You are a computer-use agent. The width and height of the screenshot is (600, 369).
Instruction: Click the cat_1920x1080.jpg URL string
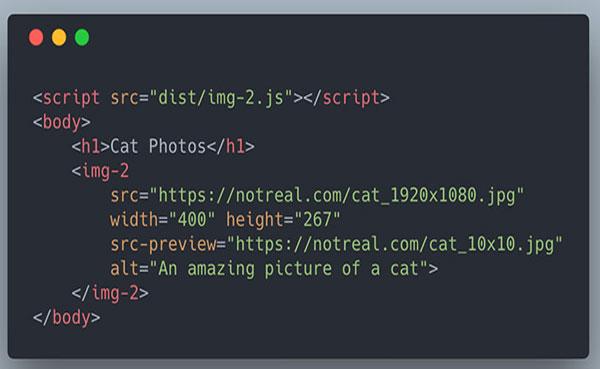pyautogui.click(x=337, y=196)
